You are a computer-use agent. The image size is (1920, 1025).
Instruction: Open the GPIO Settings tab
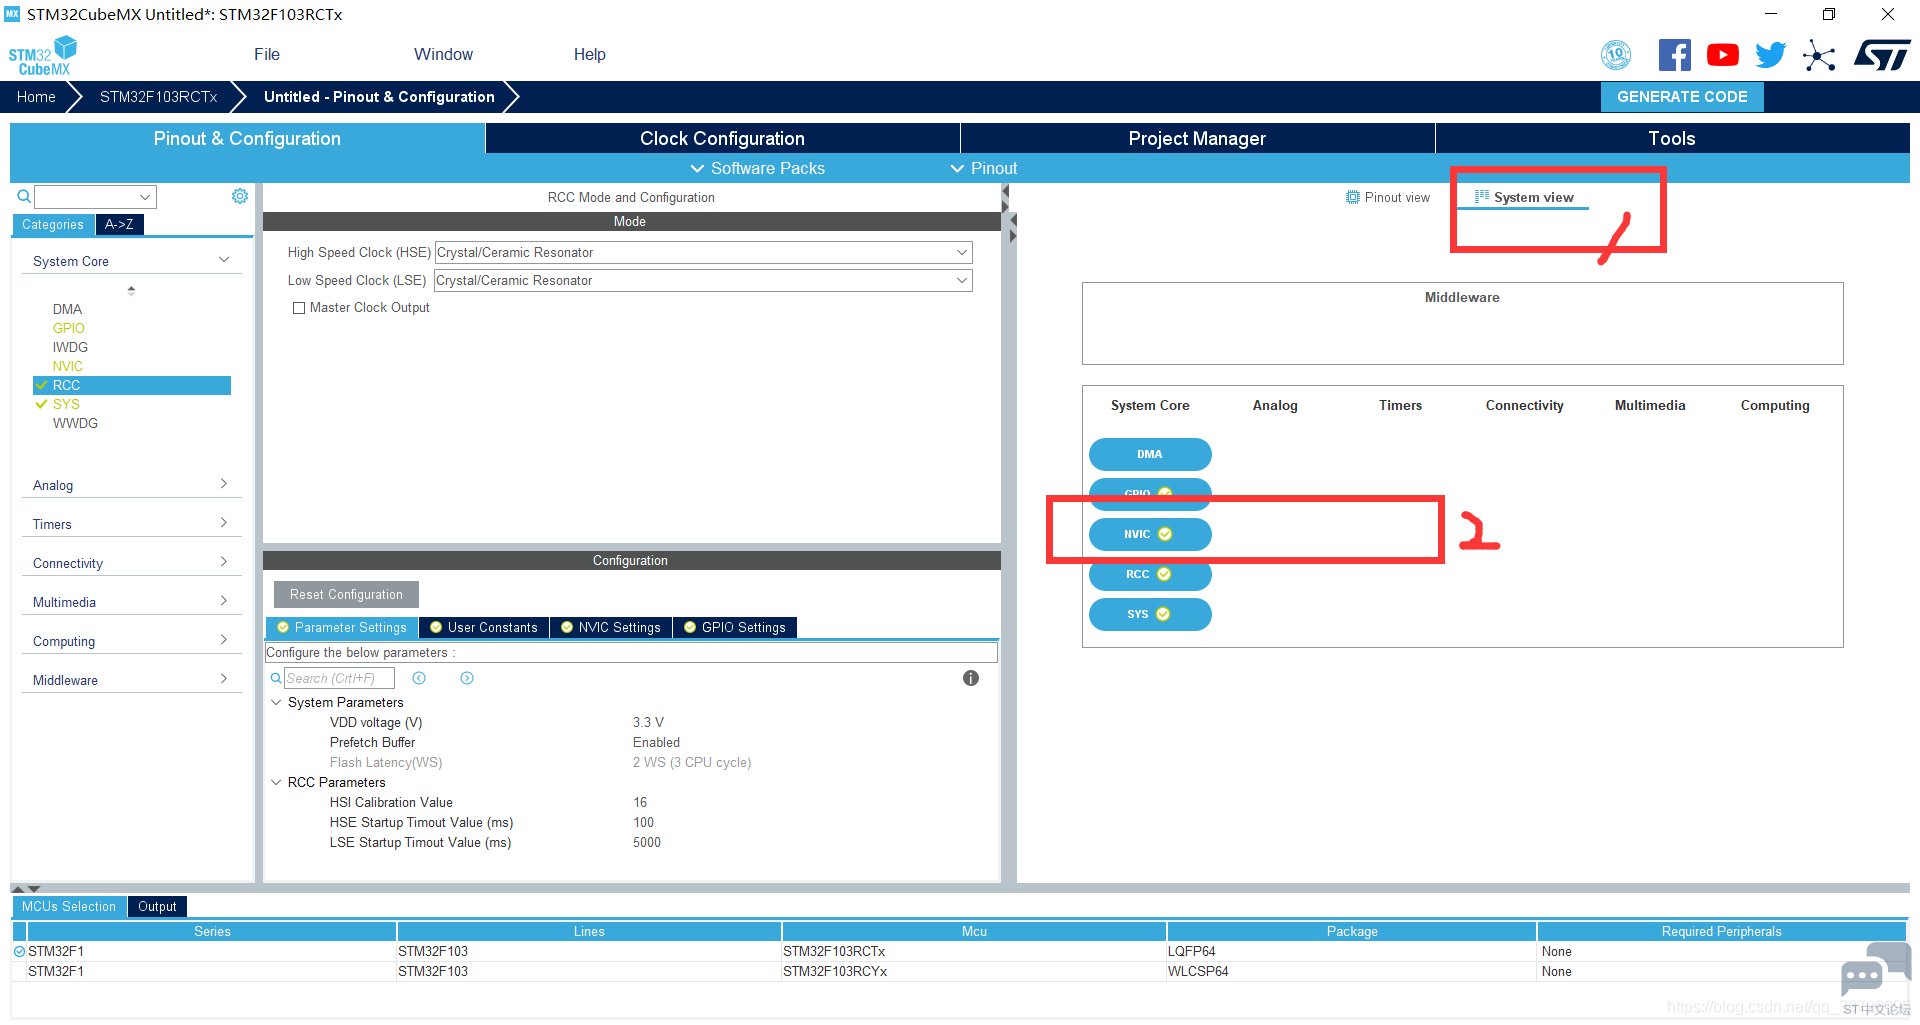click(x=735, y=627)
